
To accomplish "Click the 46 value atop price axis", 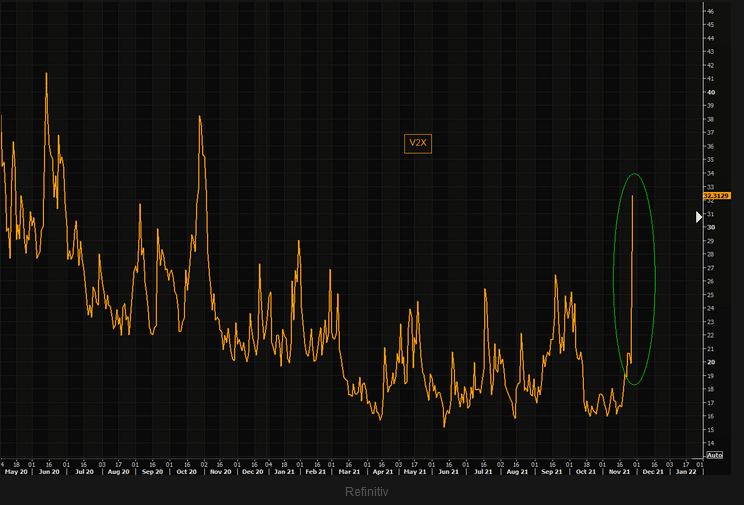I will (x=711, y=11).
